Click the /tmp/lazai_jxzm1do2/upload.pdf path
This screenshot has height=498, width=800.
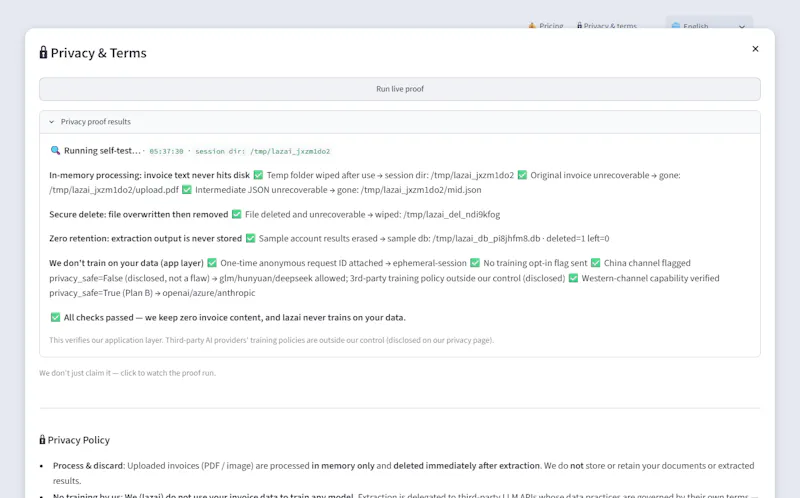pos(114,190)
